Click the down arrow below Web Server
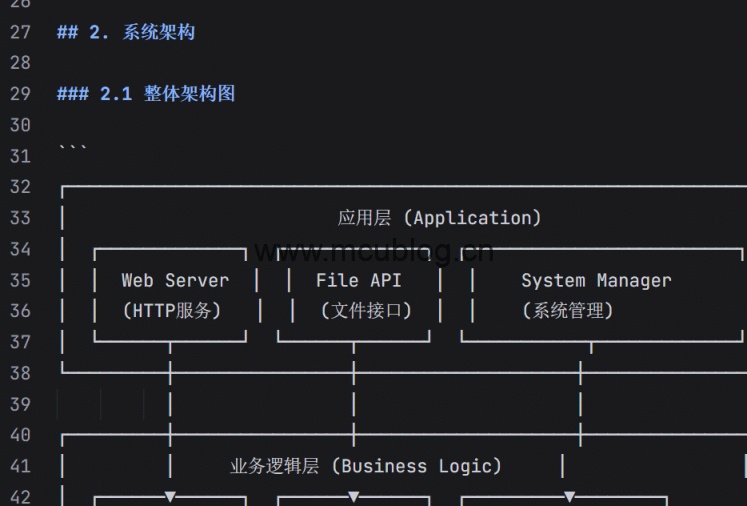The image size is (747, 506). click(x=170, y=496)
